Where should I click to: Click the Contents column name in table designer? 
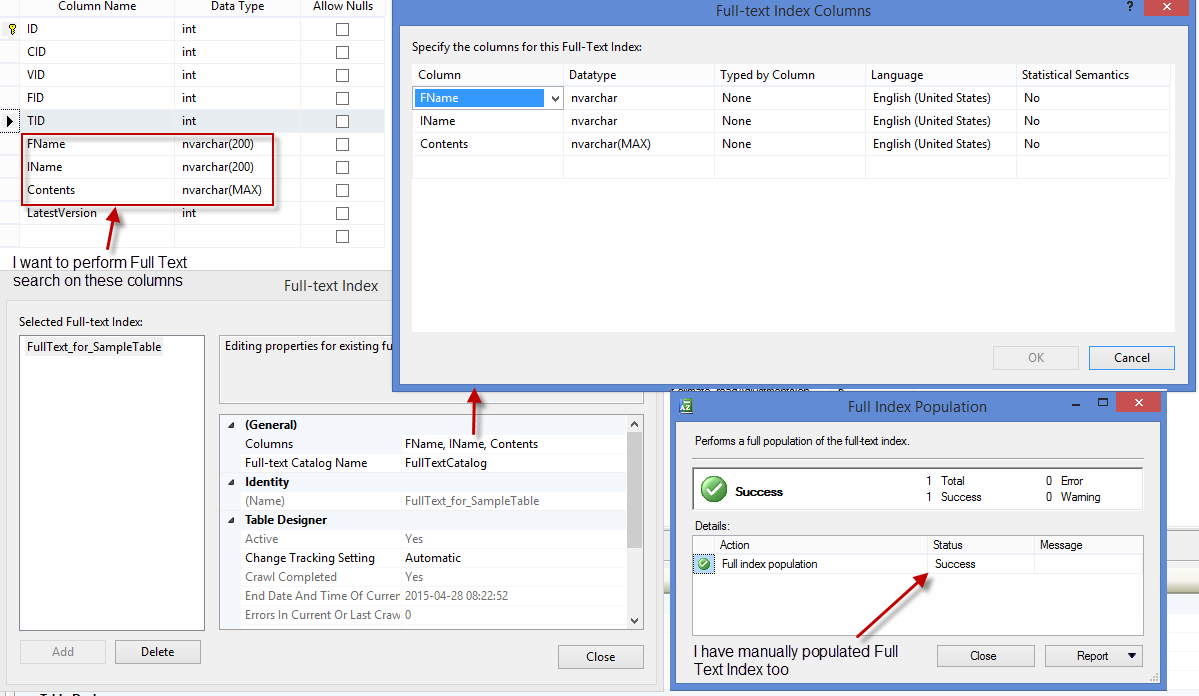(x=51, y=190)
